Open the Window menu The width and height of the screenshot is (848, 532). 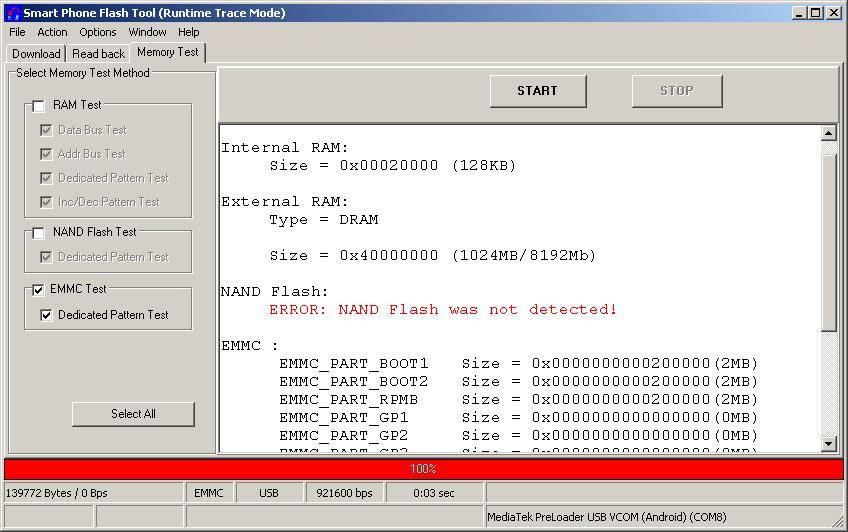click(x=147, y=32)
